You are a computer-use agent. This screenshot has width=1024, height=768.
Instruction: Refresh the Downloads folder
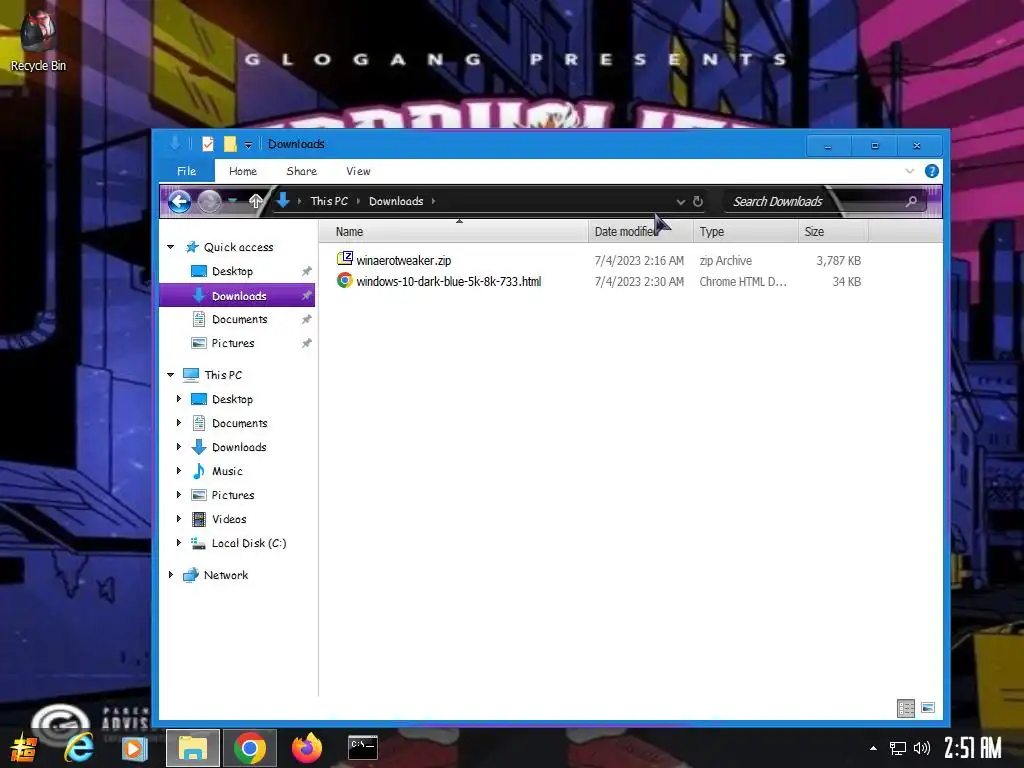point(697,202)
